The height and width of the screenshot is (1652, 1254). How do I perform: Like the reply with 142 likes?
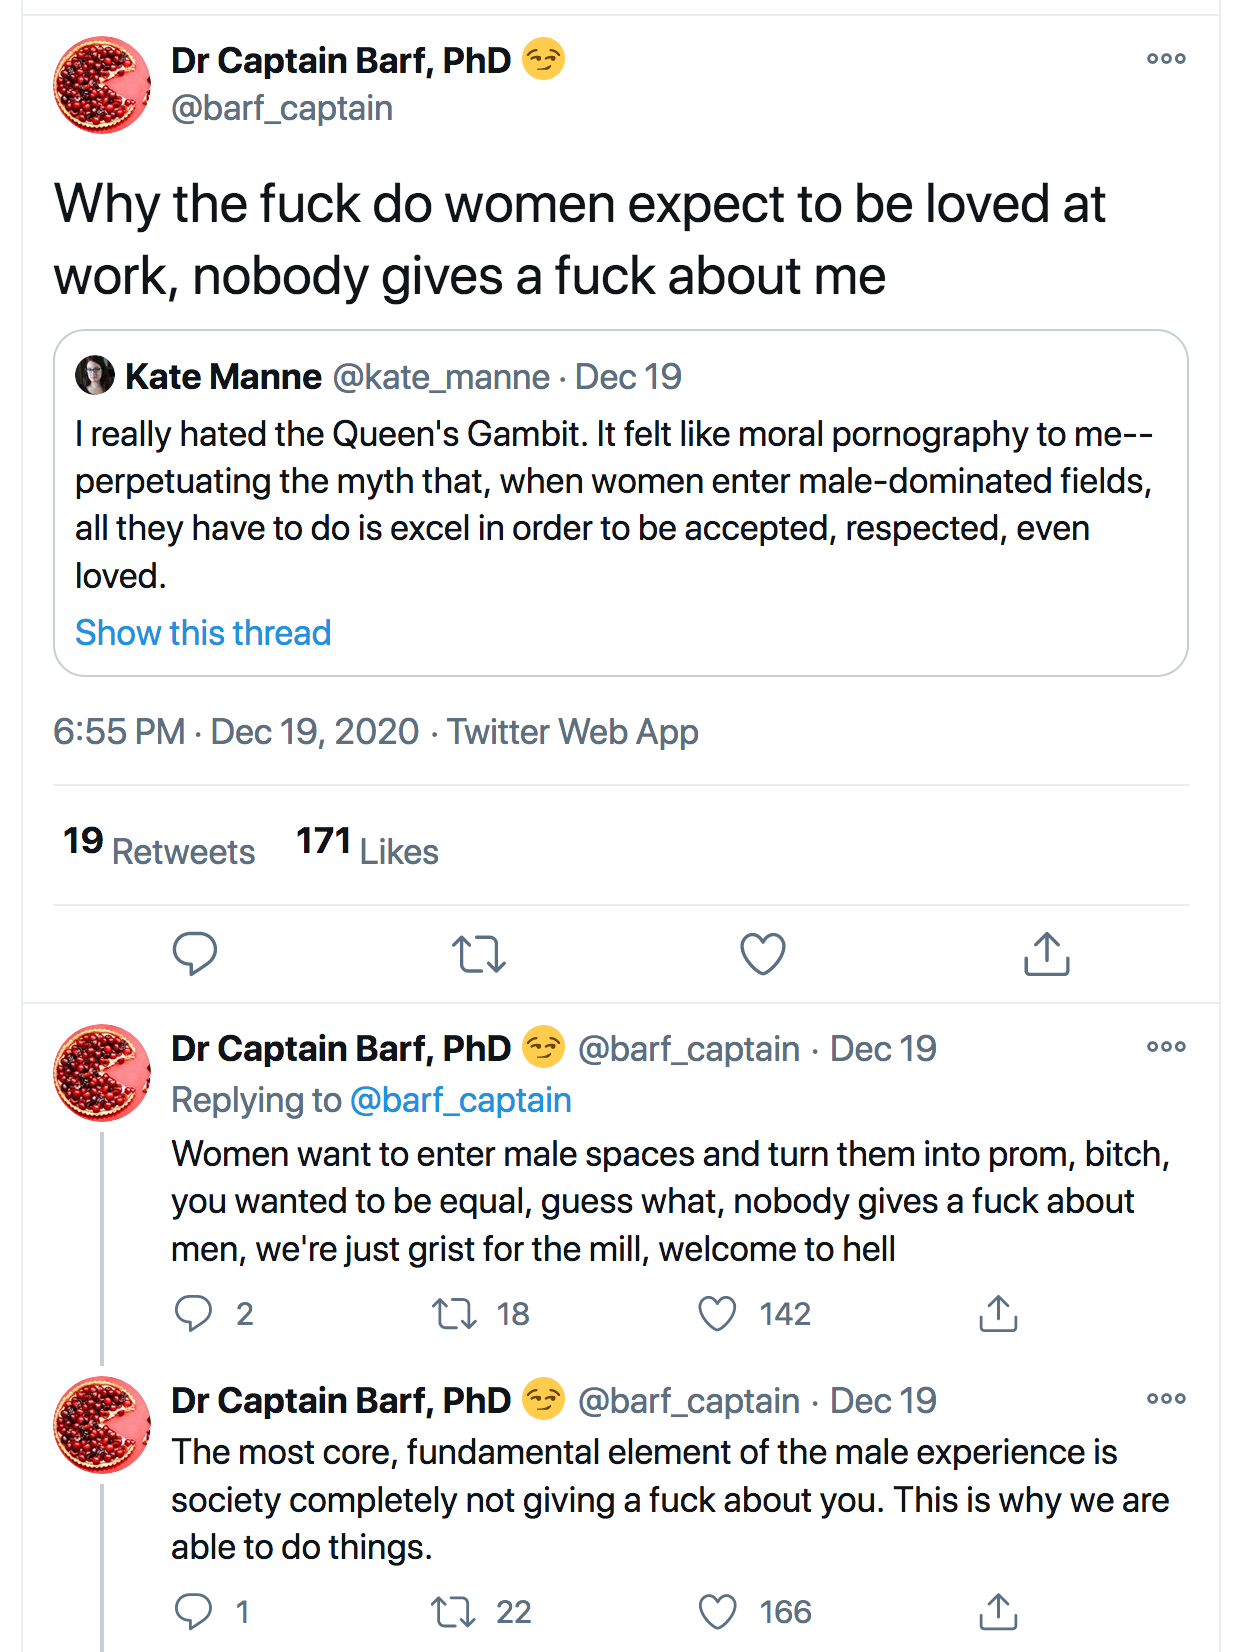(x=717, y=1313)
